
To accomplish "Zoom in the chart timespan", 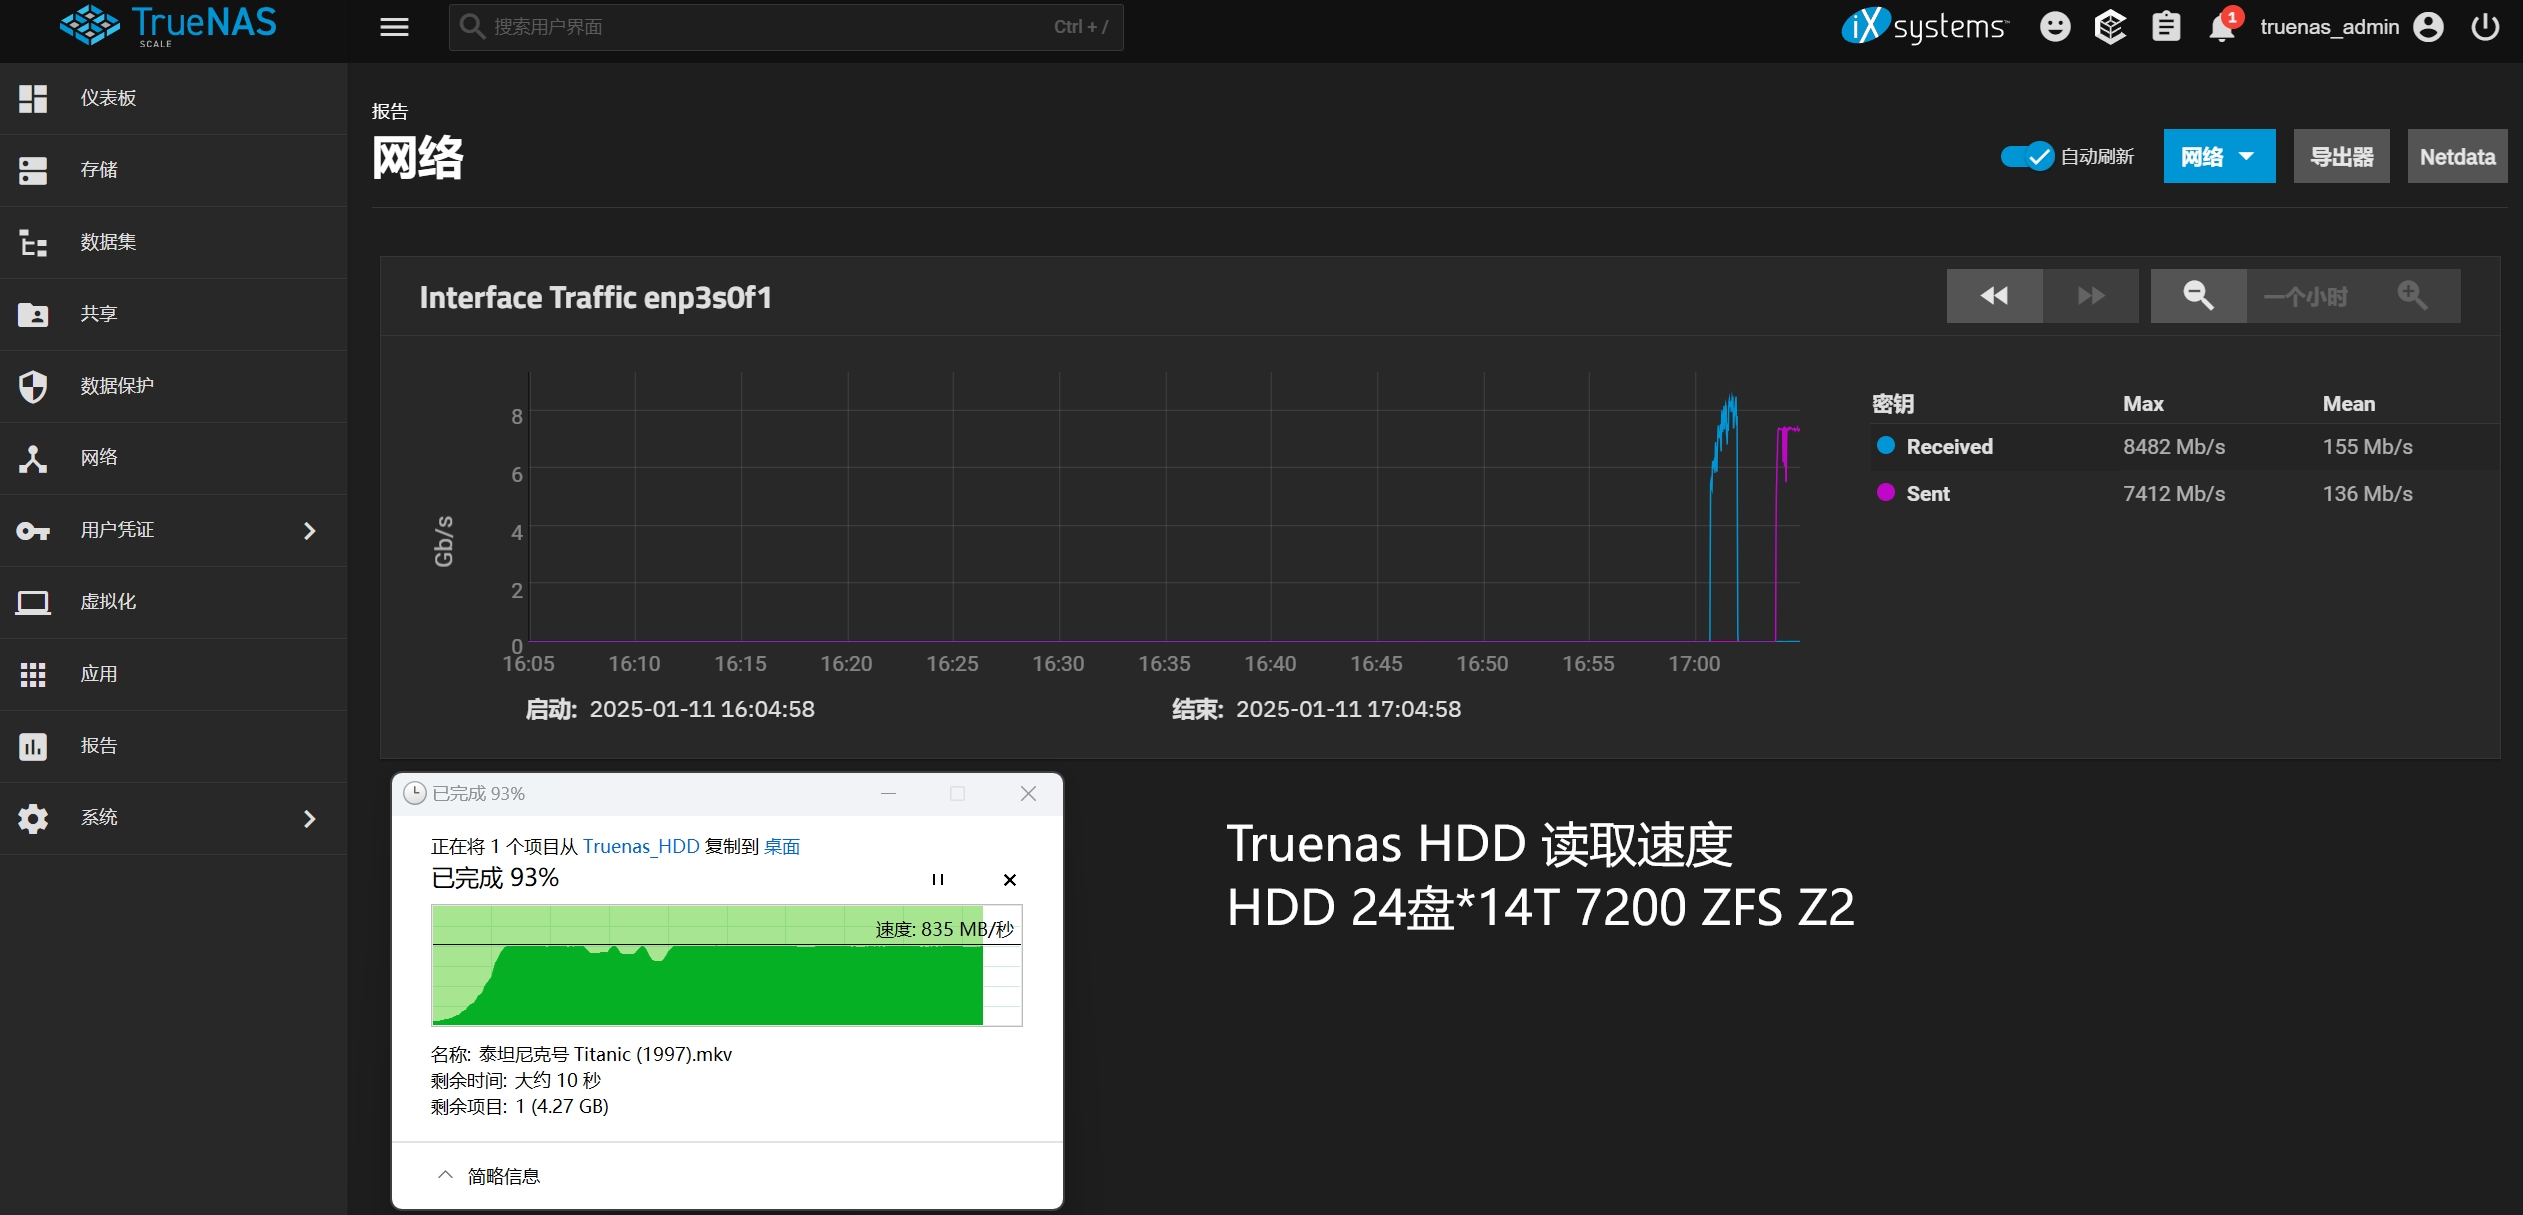I will [2412, 296].
